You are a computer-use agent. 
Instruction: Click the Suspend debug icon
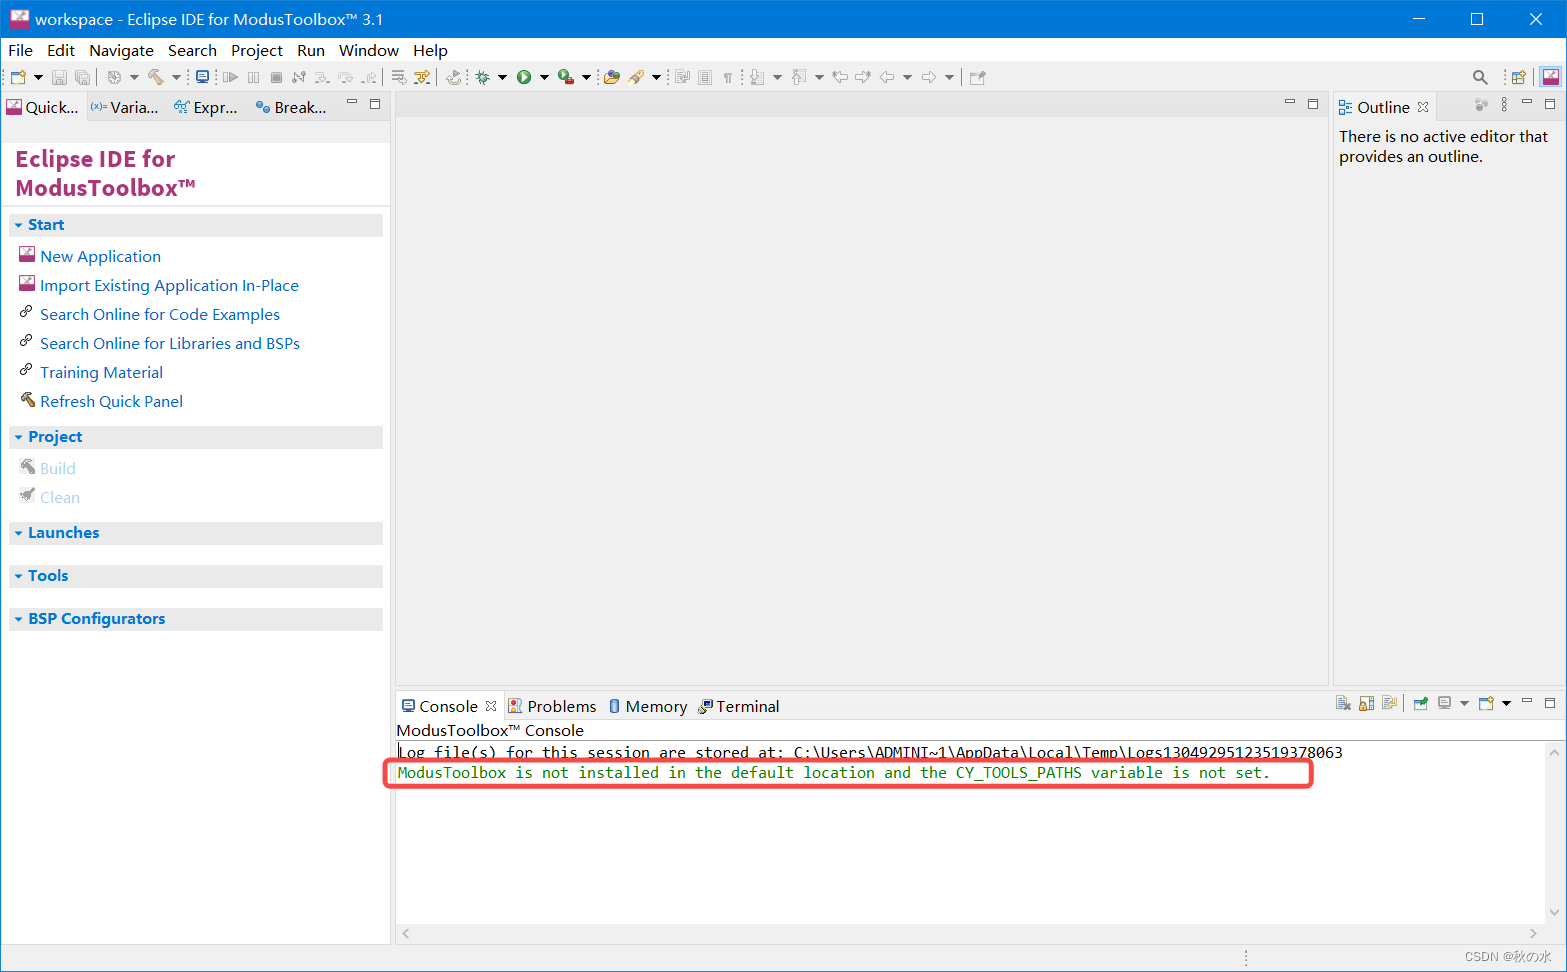(x=253, y=77)
